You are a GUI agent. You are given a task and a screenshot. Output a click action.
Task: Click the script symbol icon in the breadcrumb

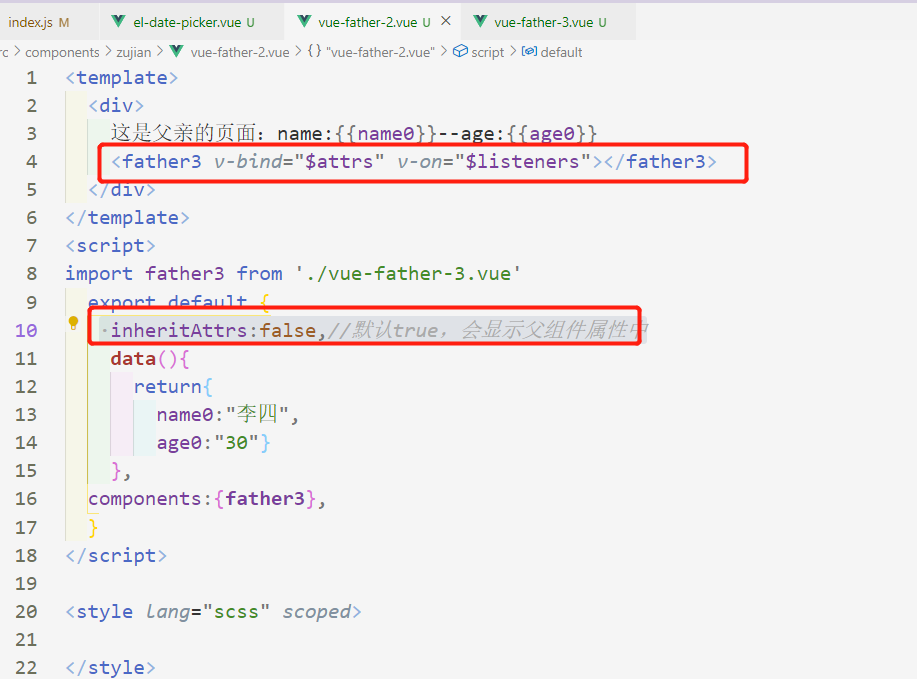(x=460, y=52)
